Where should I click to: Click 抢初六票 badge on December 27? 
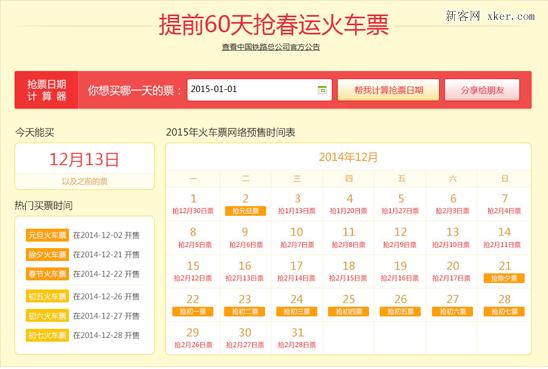(452, 311)
